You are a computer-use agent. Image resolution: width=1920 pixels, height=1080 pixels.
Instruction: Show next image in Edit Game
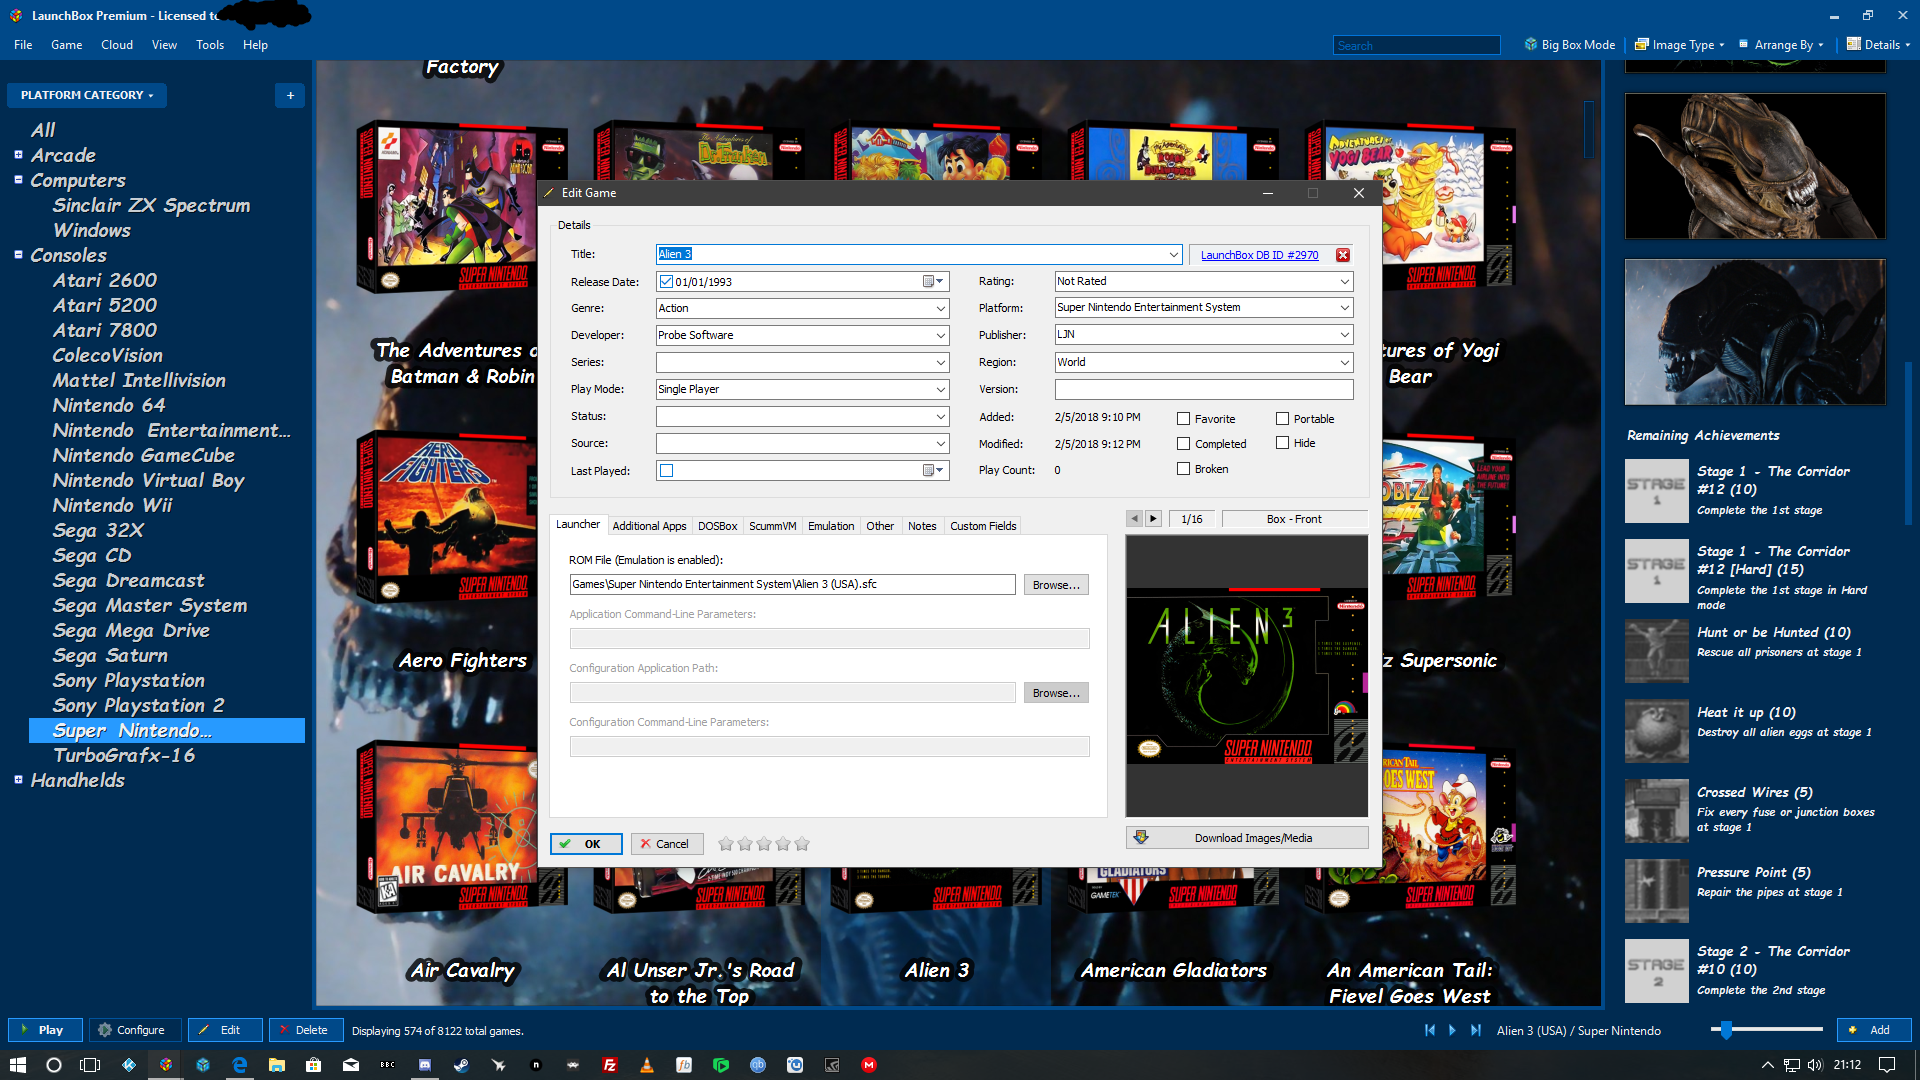[1153, 519]
